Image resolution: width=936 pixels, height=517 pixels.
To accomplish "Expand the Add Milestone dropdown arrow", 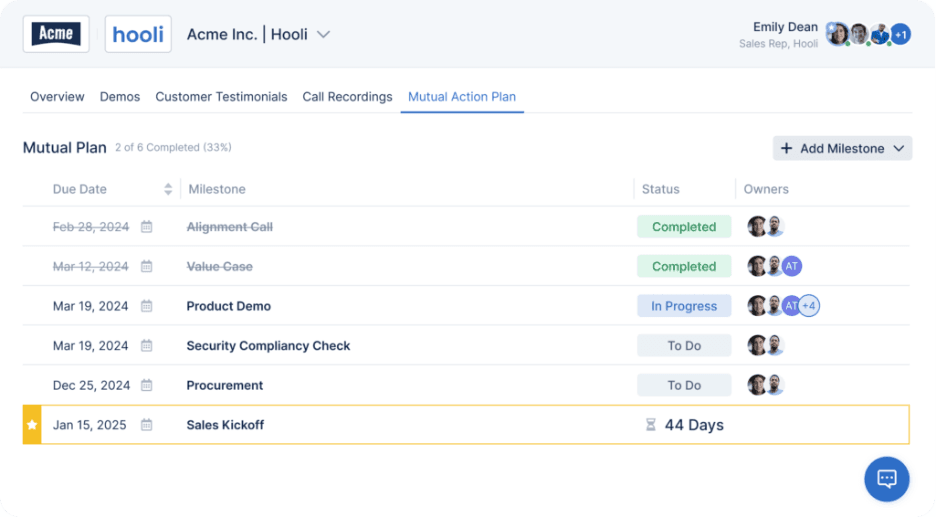I will [x=899, y=149].
